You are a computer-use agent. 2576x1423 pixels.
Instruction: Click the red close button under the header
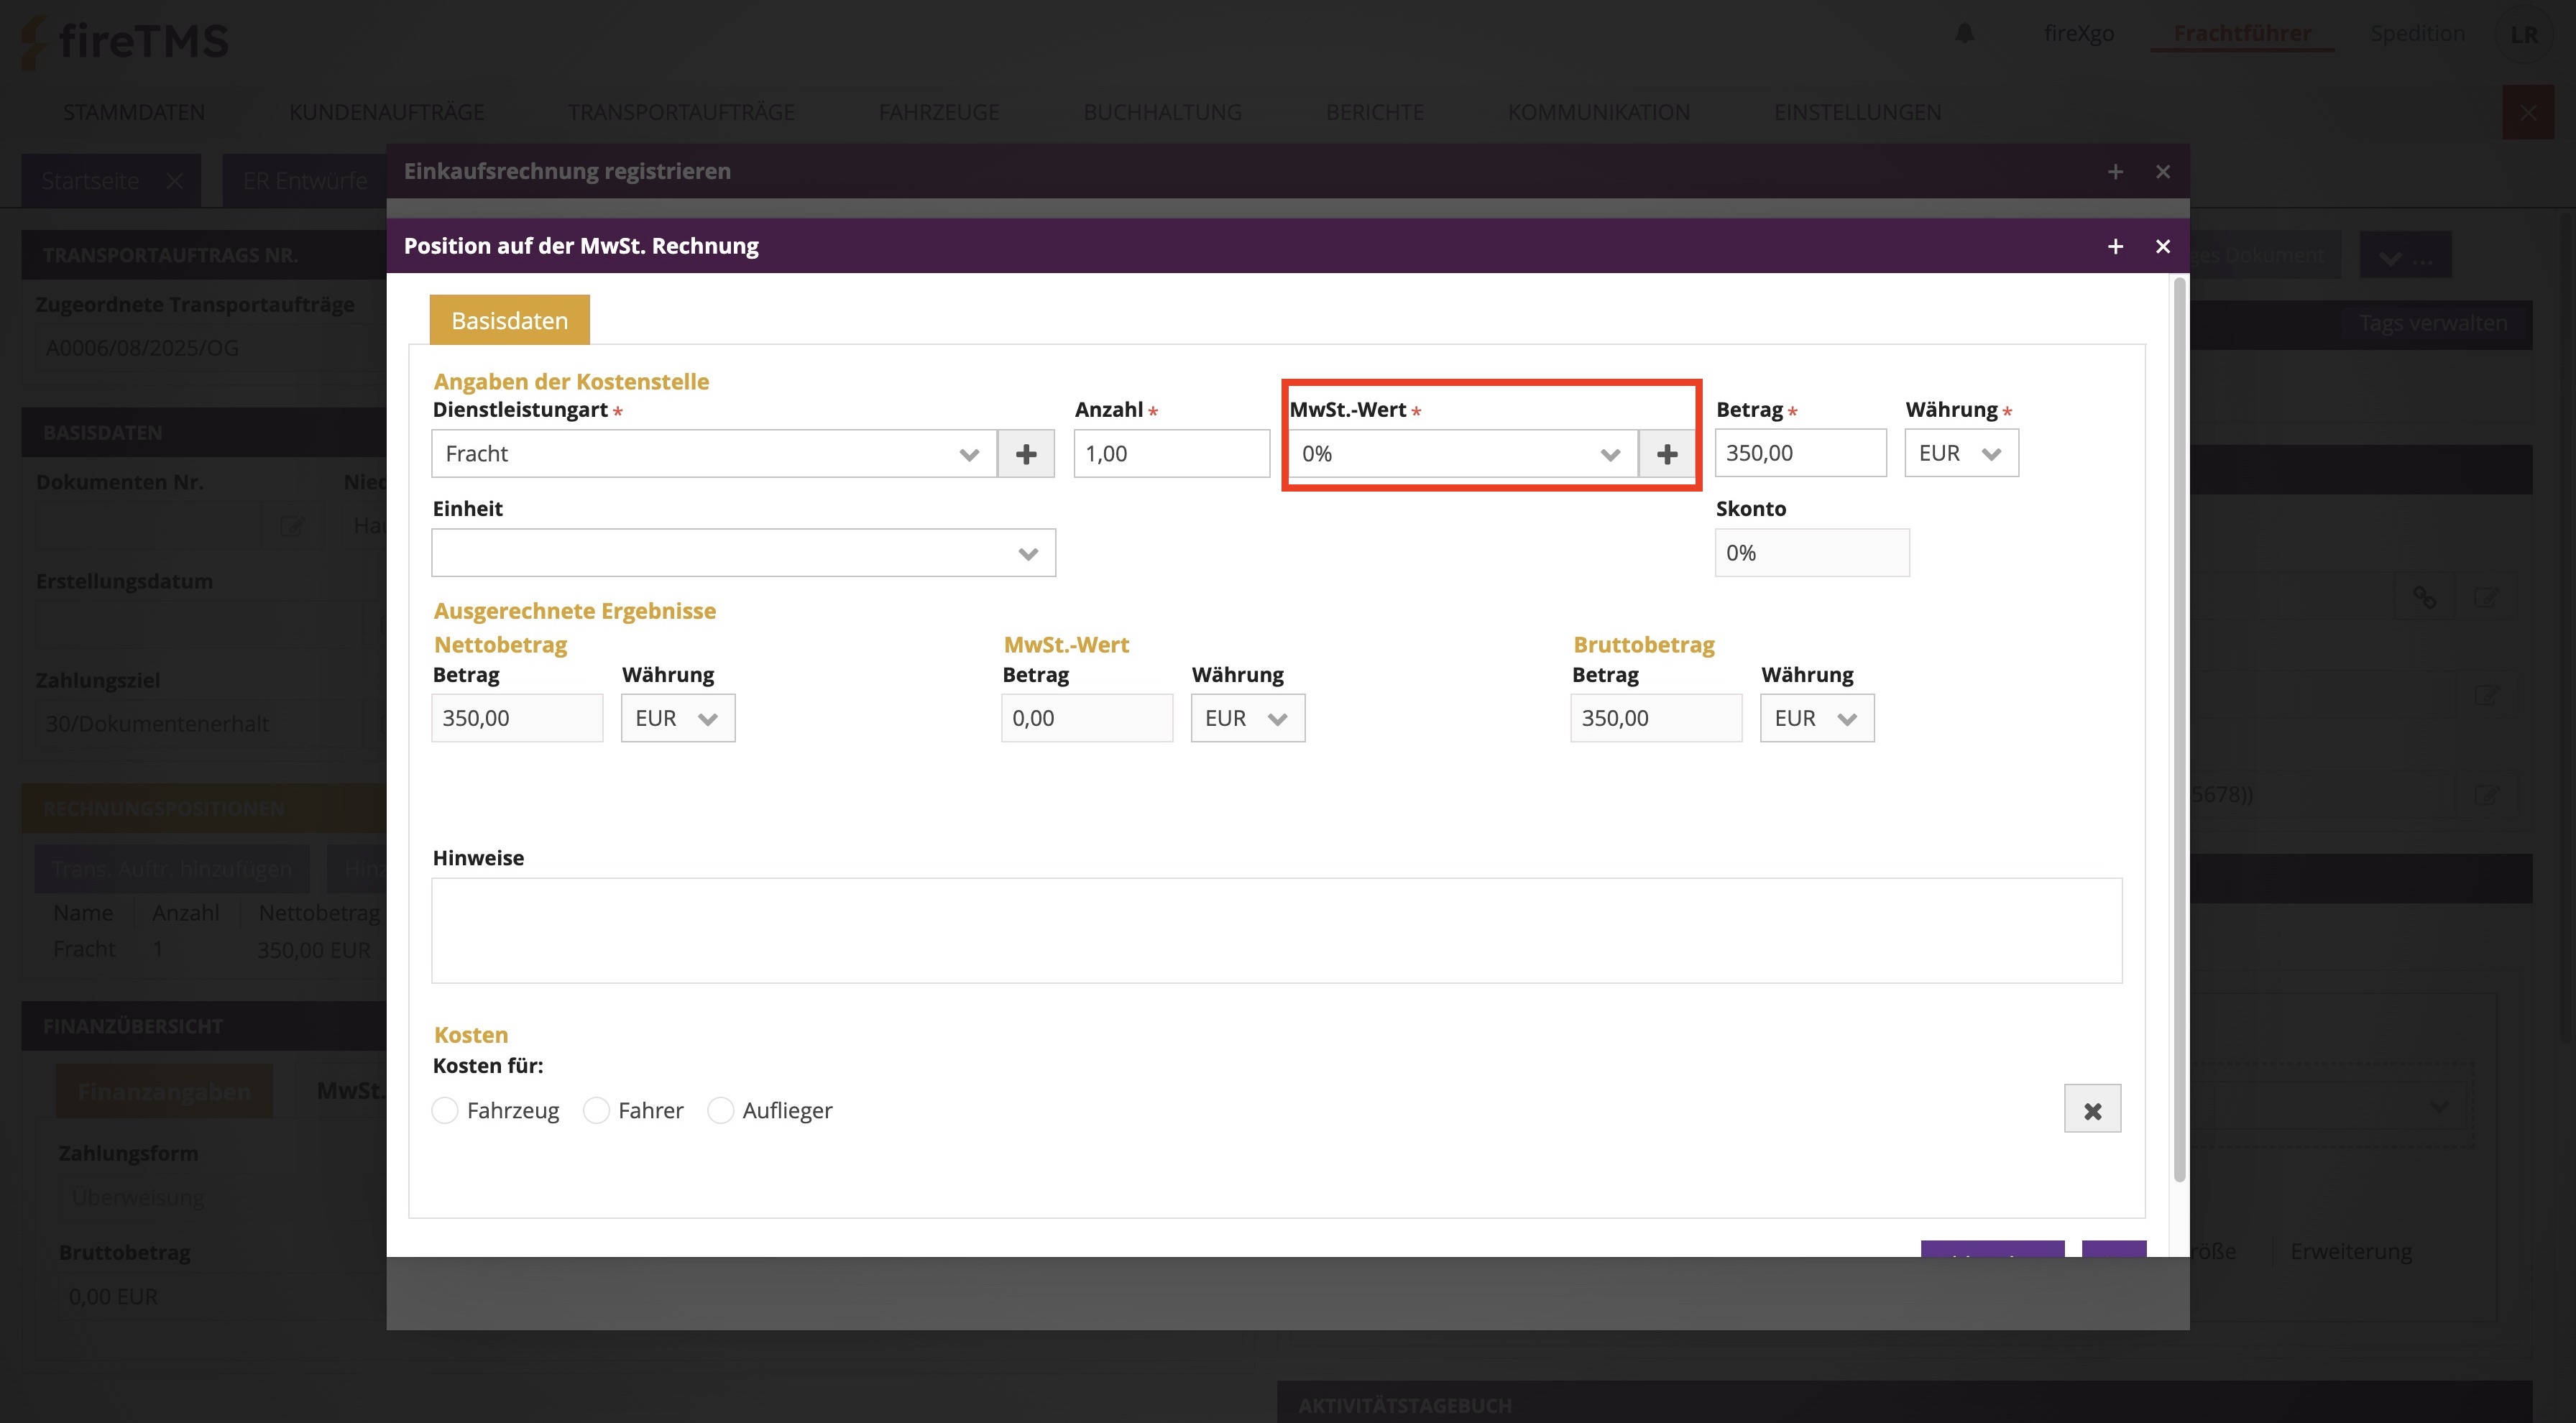(2527, 112)
